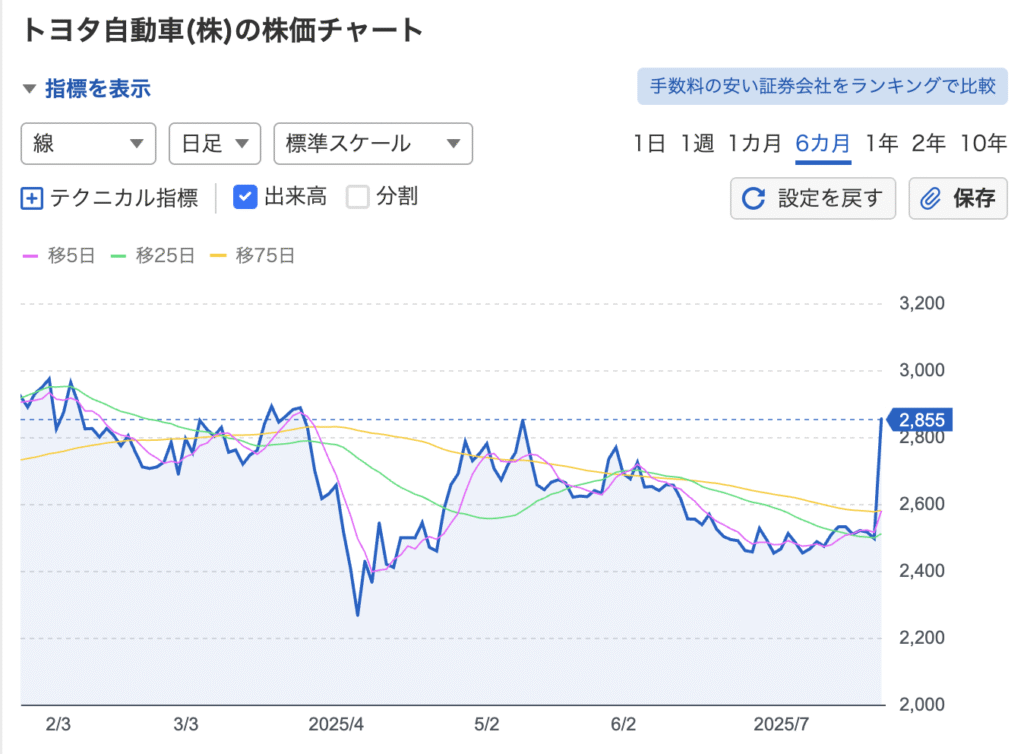The width and height of the screenshot is (1024, 754).
Task: Open the 日足 interval dropdown
Action: pos(215,144)
